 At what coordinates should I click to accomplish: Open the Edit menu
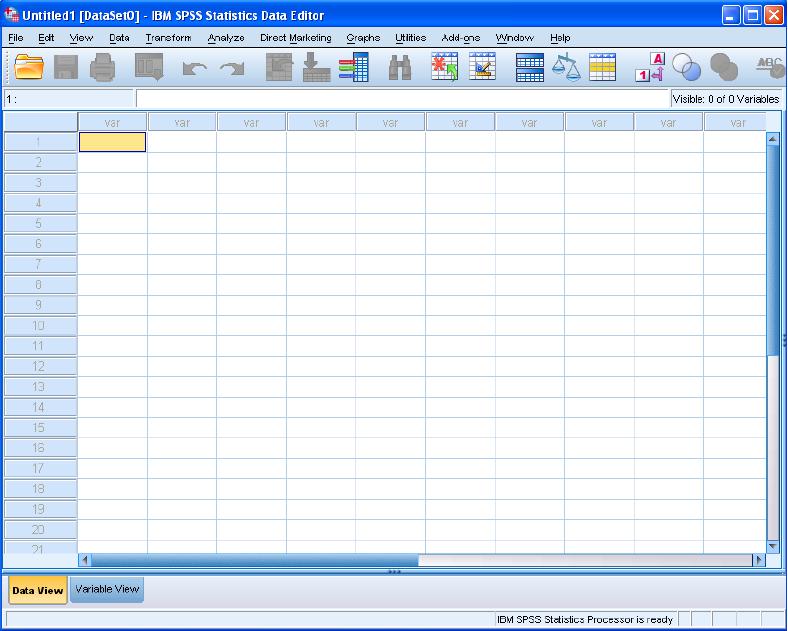(46, 38)
